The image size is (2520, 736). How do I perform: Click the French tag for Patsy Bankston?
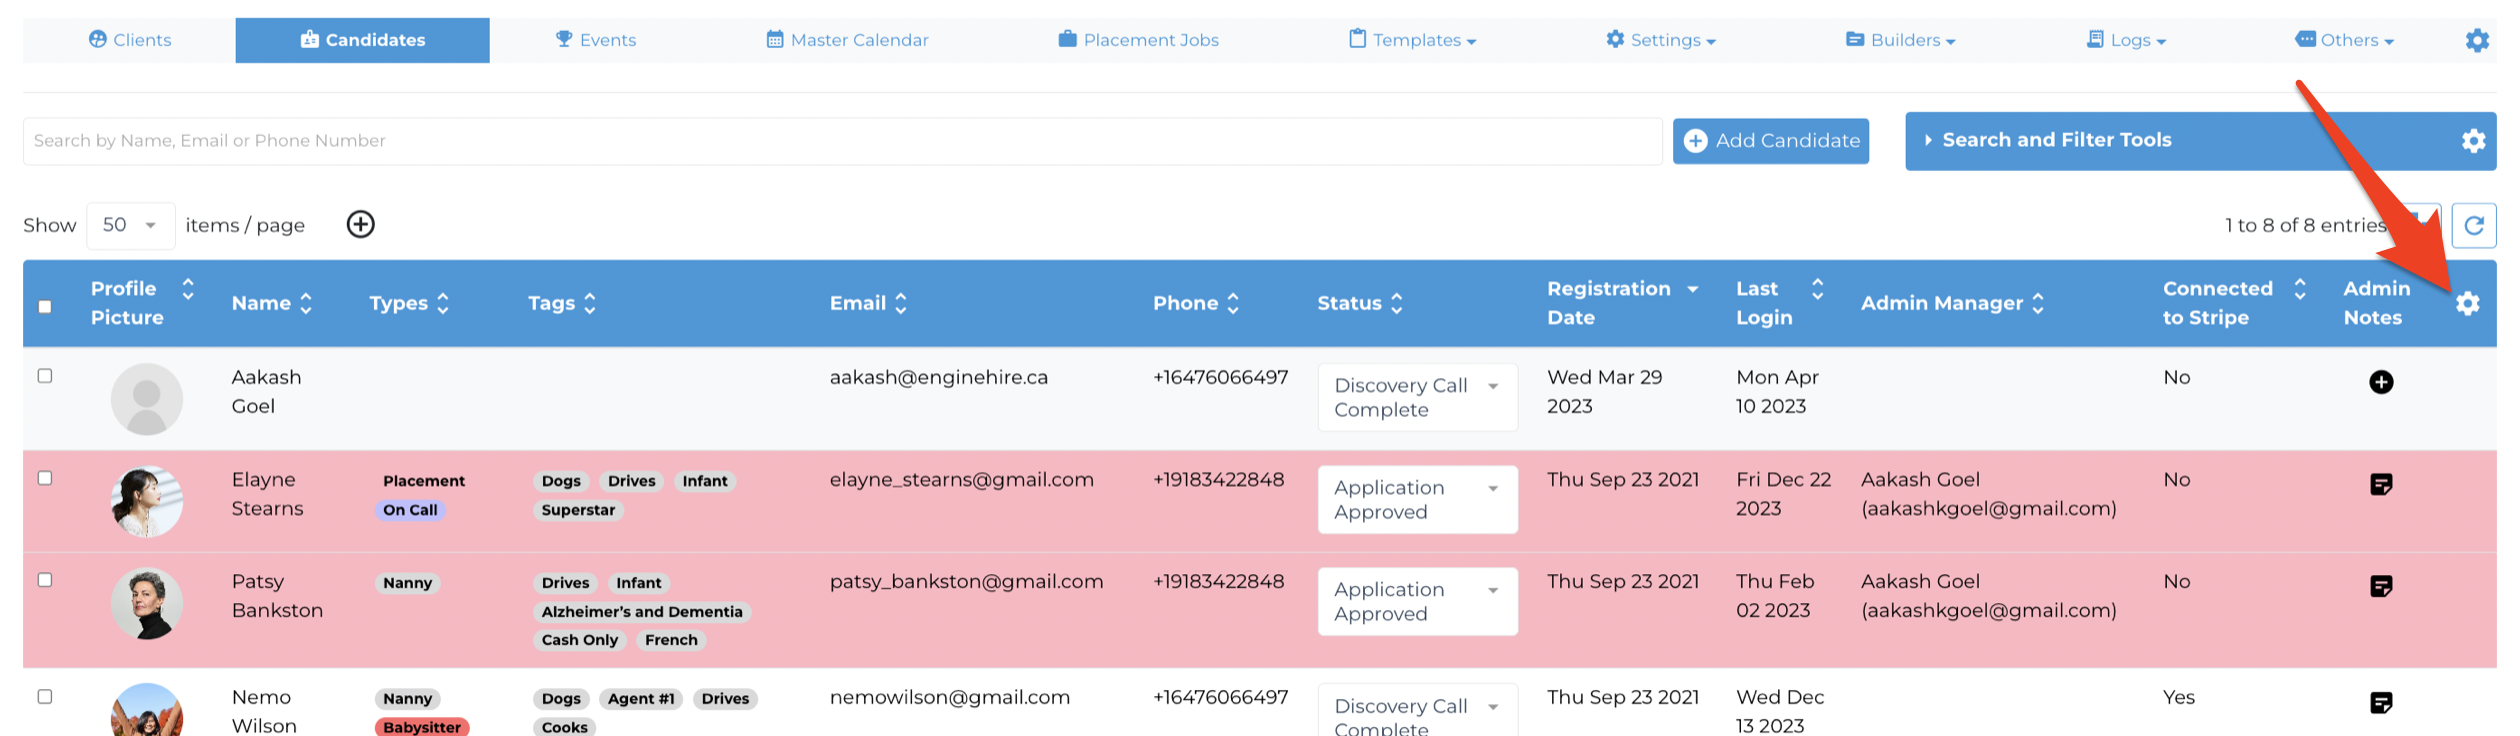(671, 640)
